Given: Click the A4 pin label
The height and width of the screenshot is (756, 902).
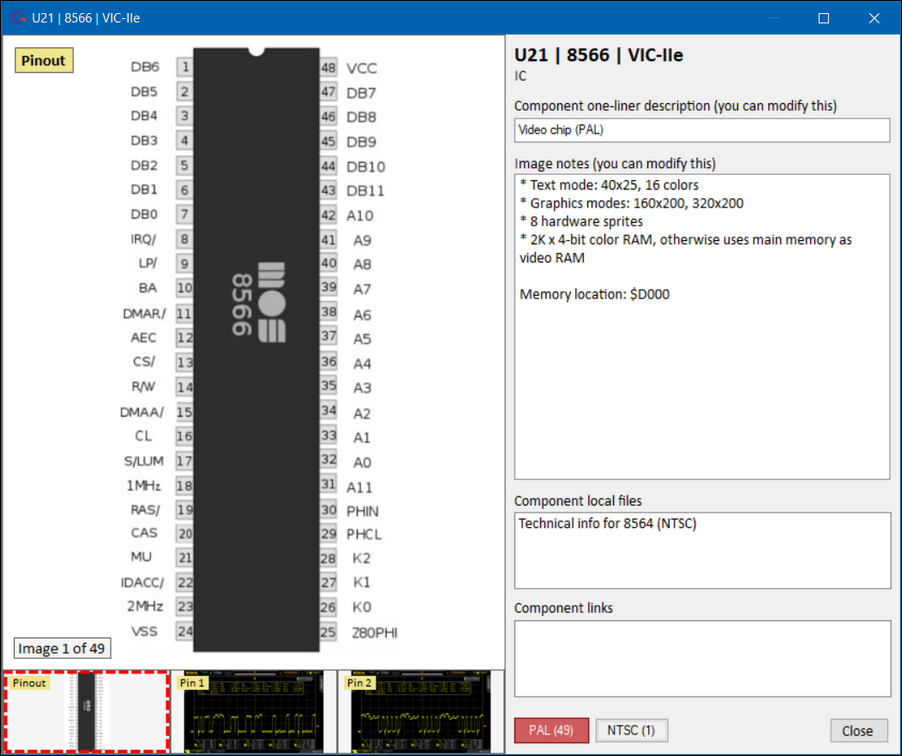Looking at the screenshot, I should pos(362,364).
